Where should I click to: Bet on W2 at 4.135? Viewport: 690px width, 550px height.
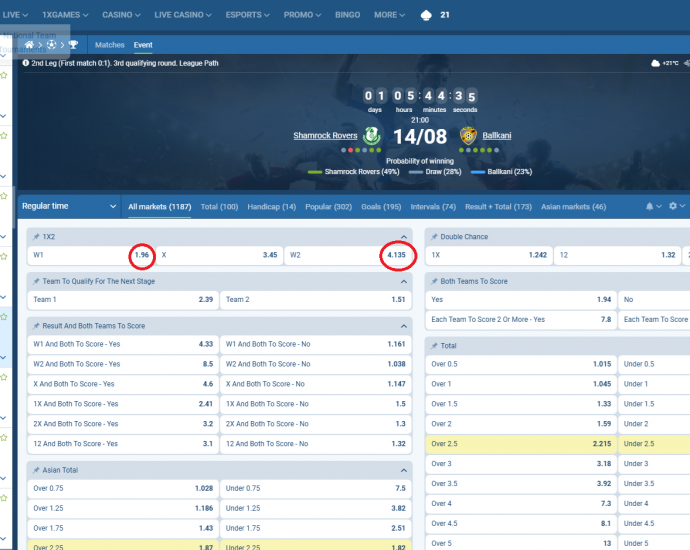[x=347, y=255]
